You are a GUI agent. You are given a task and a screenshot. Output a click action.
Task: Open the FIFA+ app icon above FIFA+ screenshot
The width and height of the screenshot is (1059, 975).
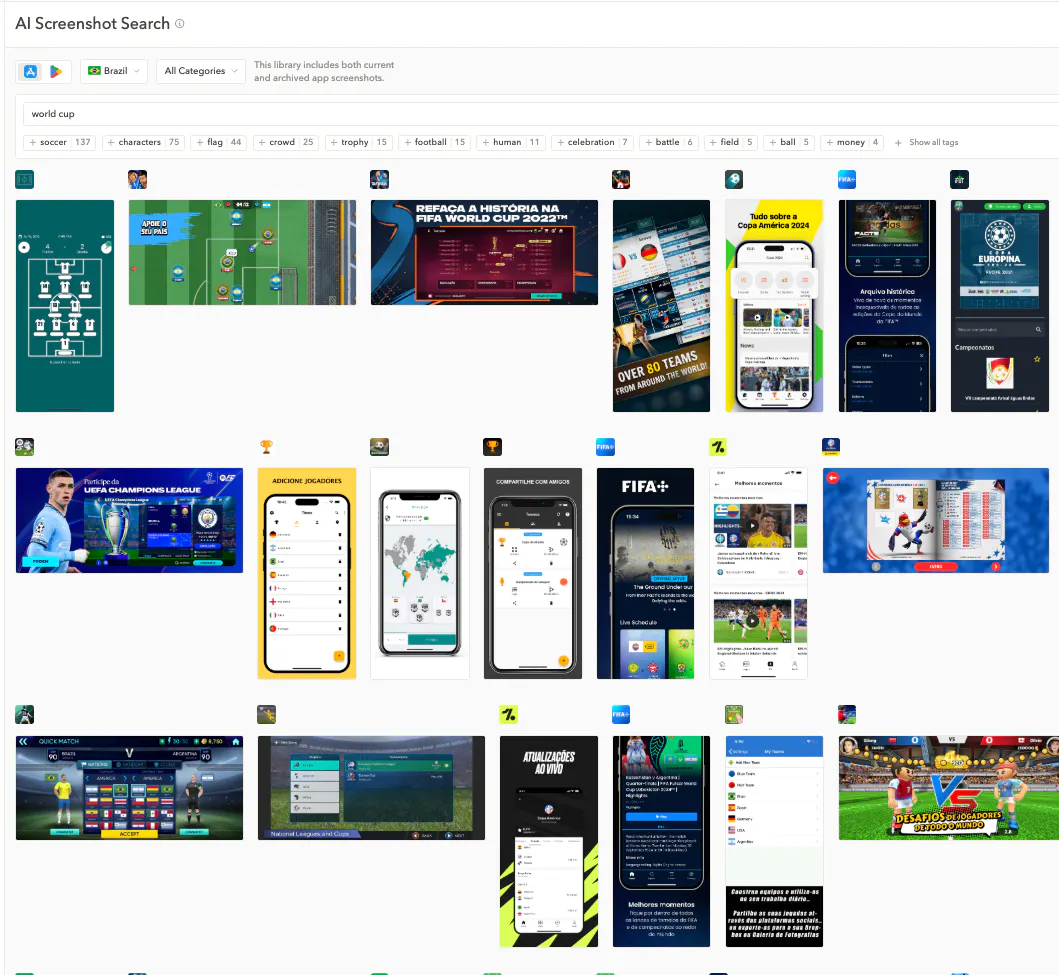click(605, 447)
